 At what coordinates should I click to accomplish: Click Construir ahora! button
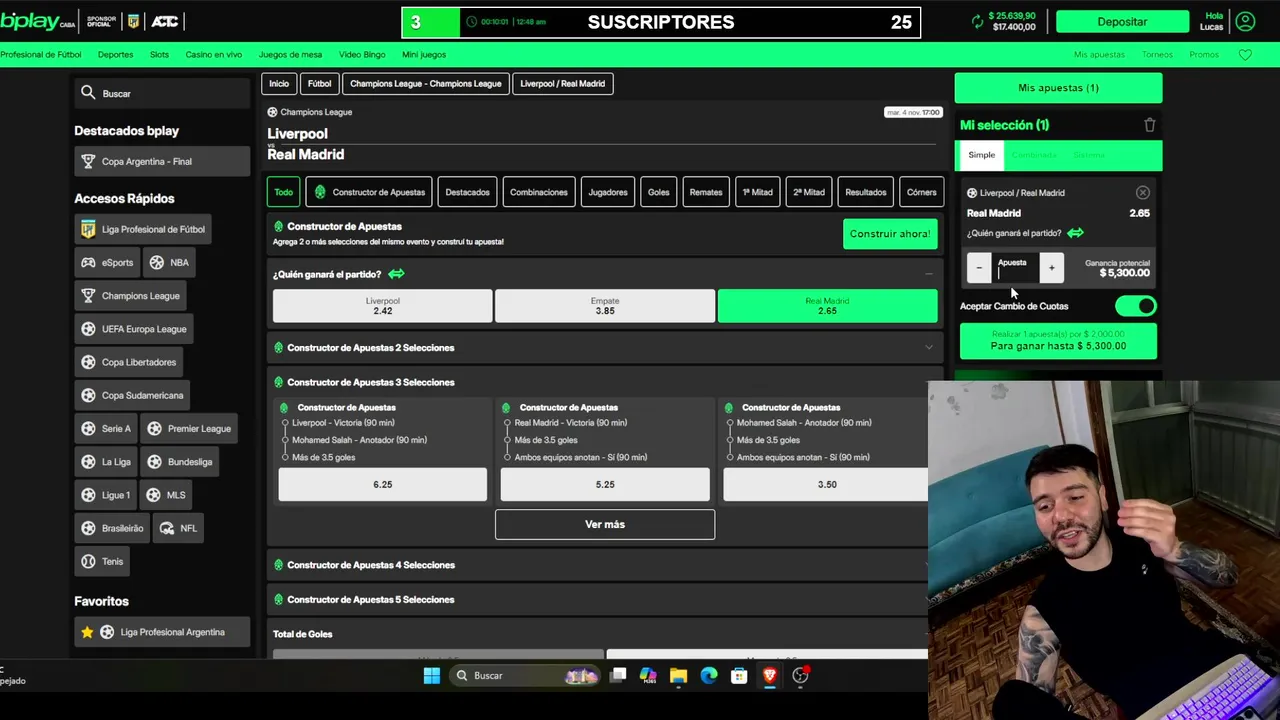point(890,234)
